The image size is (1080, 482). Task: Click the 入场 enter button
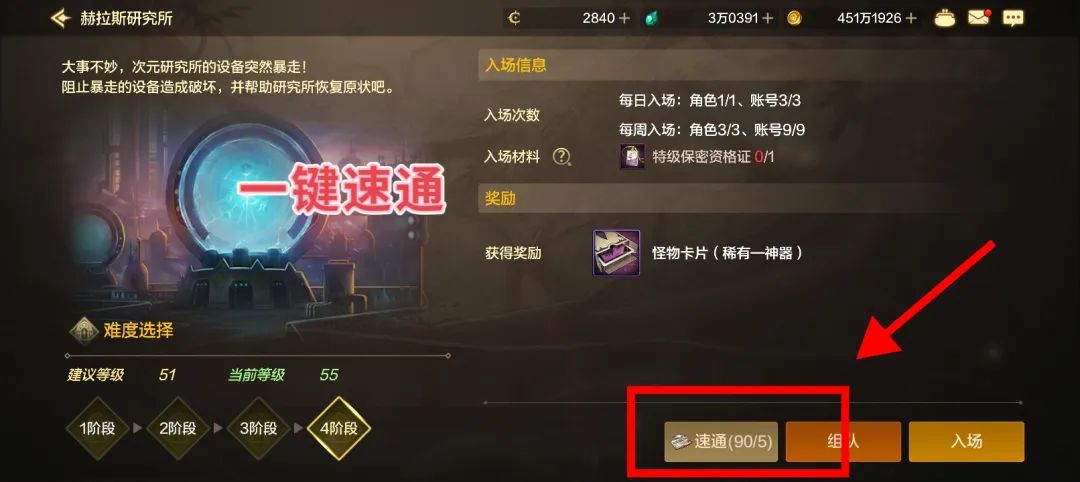click(x=966, y=442)
